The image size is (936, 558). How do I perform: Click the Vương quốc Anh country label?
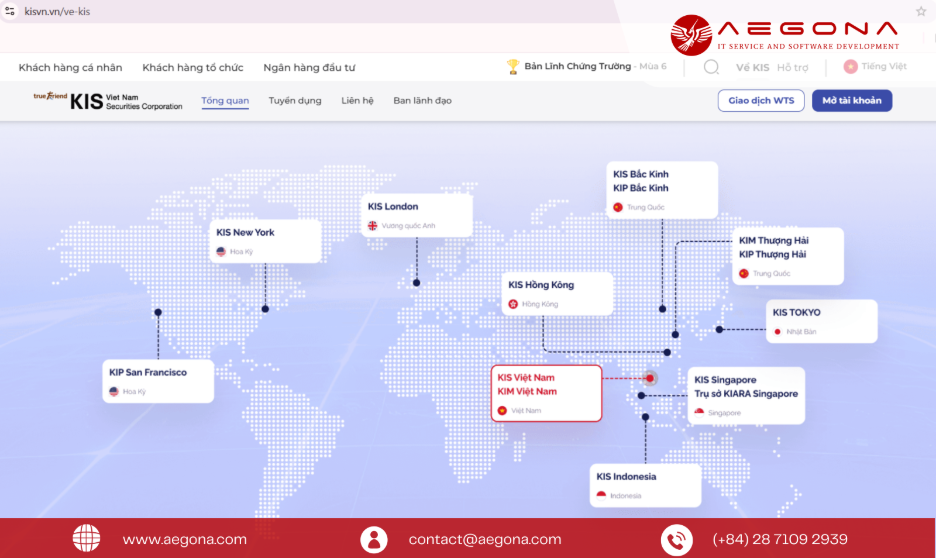point(408,226)
